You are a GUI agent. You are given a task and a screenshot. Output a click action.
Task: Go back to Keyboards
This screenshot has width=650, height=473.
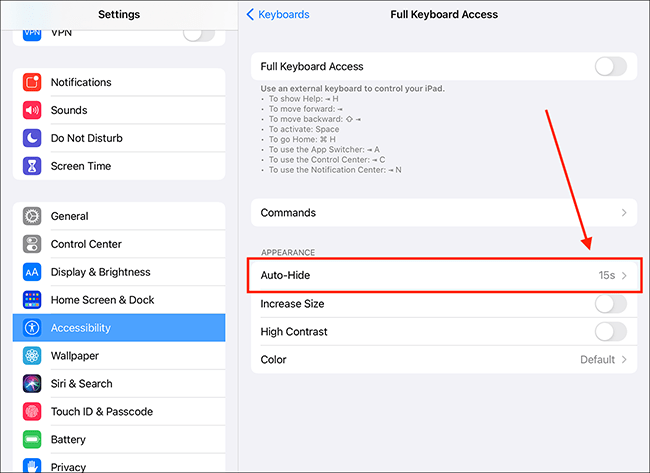(278, 15)
